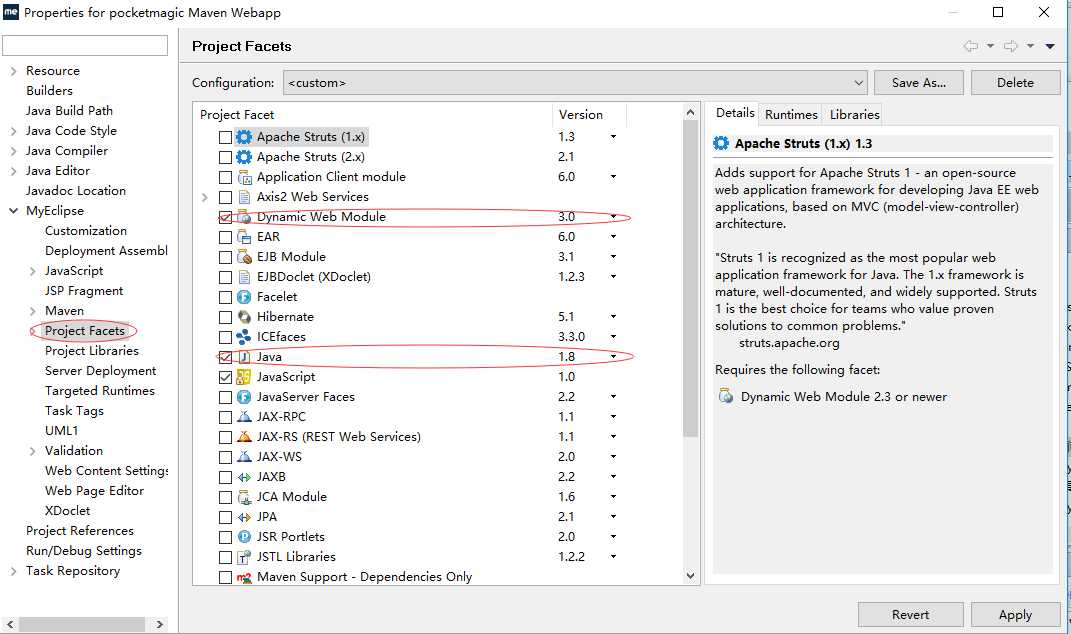Click the EAR facet icon
This screenshot has height=634, width=1071.
[x=244, y=237]
